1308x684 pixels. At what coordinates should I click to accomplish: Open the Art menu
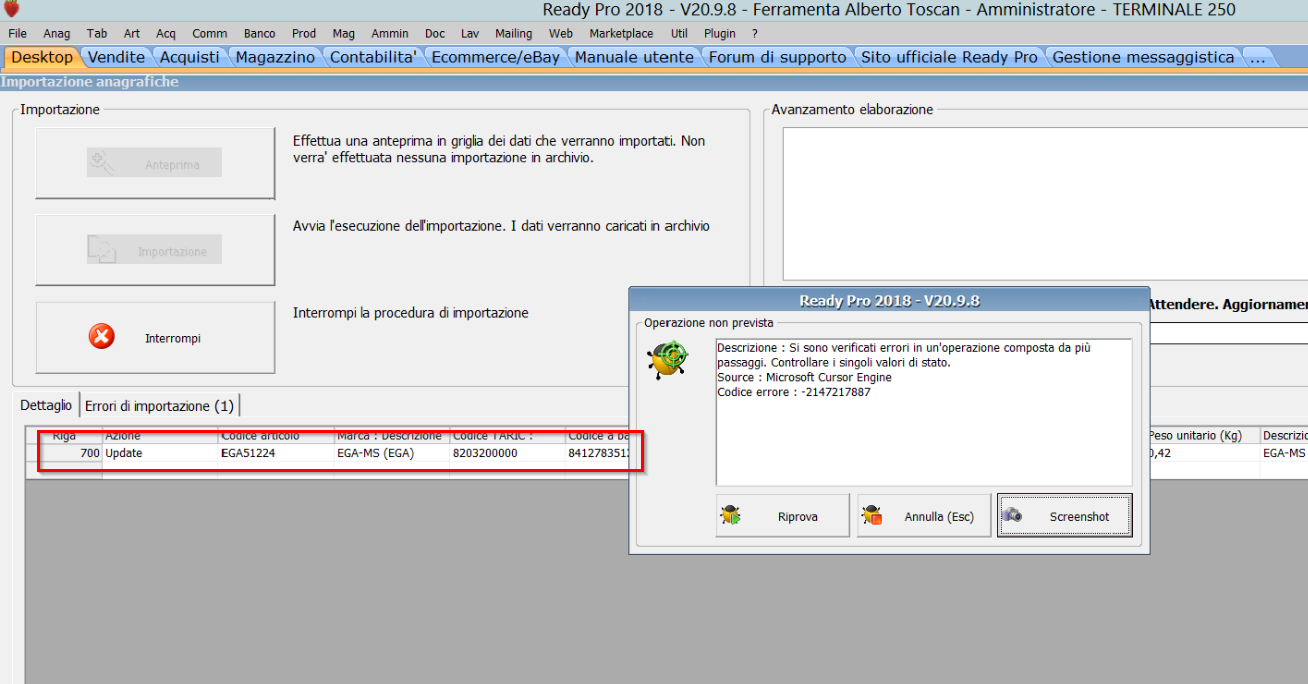click(x=132, y=33)
